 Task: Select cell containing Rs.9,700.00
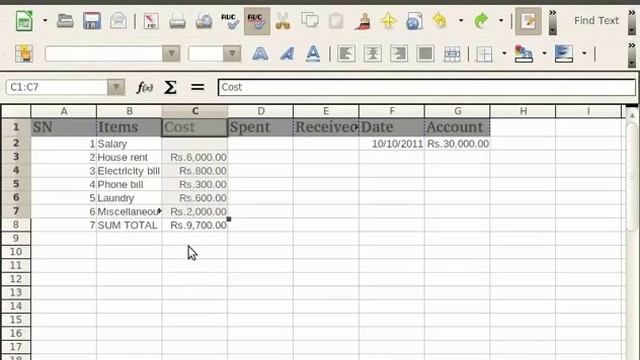coord(195,225)
